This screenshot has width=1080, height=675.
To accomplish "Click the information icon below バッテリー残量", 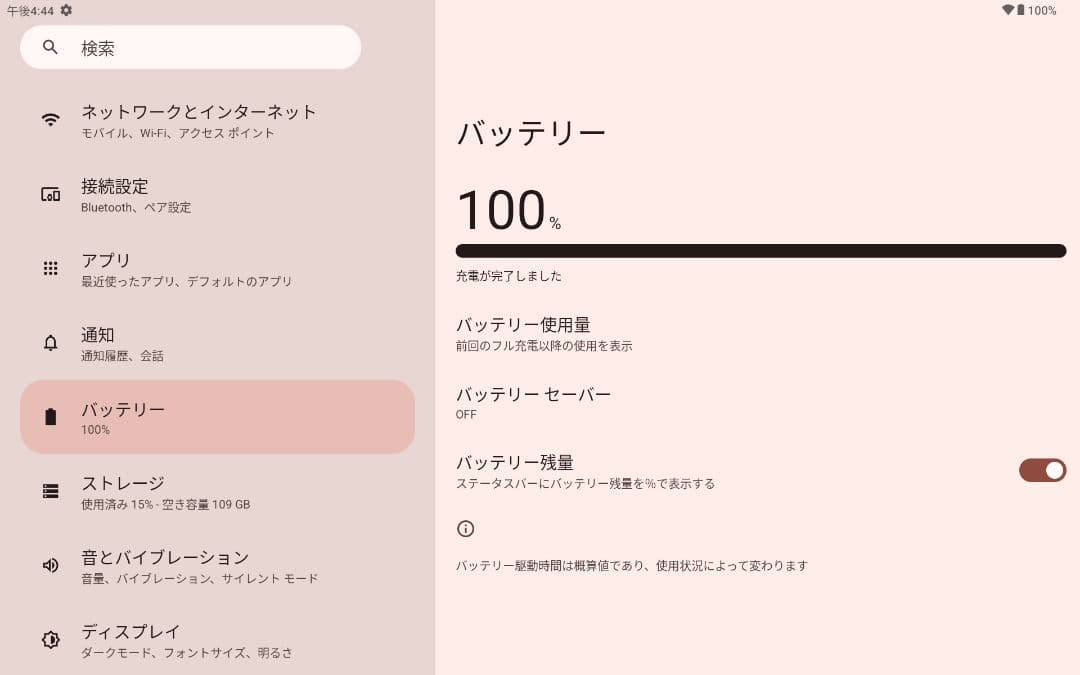I will point(465,528).
